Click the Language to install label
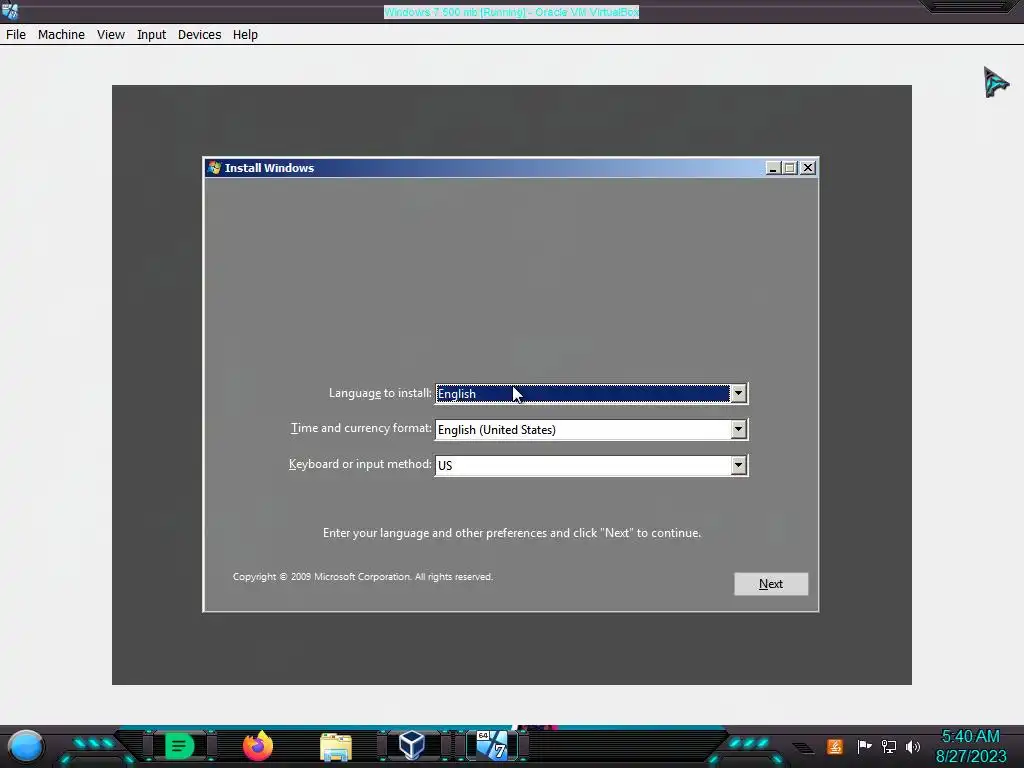 [380, 393]
